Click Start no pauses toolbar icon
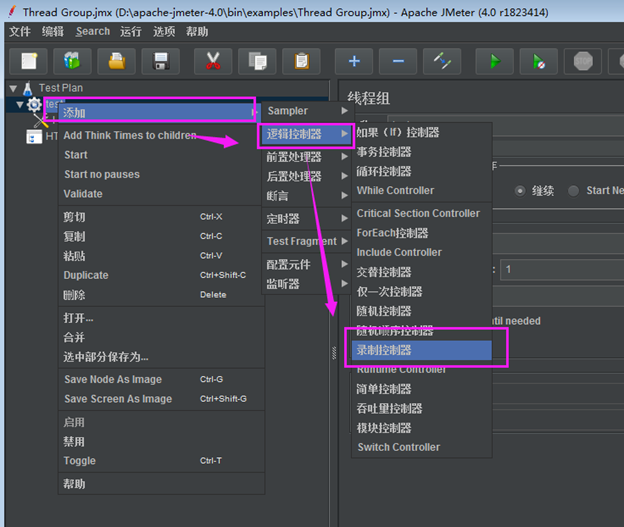624x527 pixels. [x=539, y=62]
